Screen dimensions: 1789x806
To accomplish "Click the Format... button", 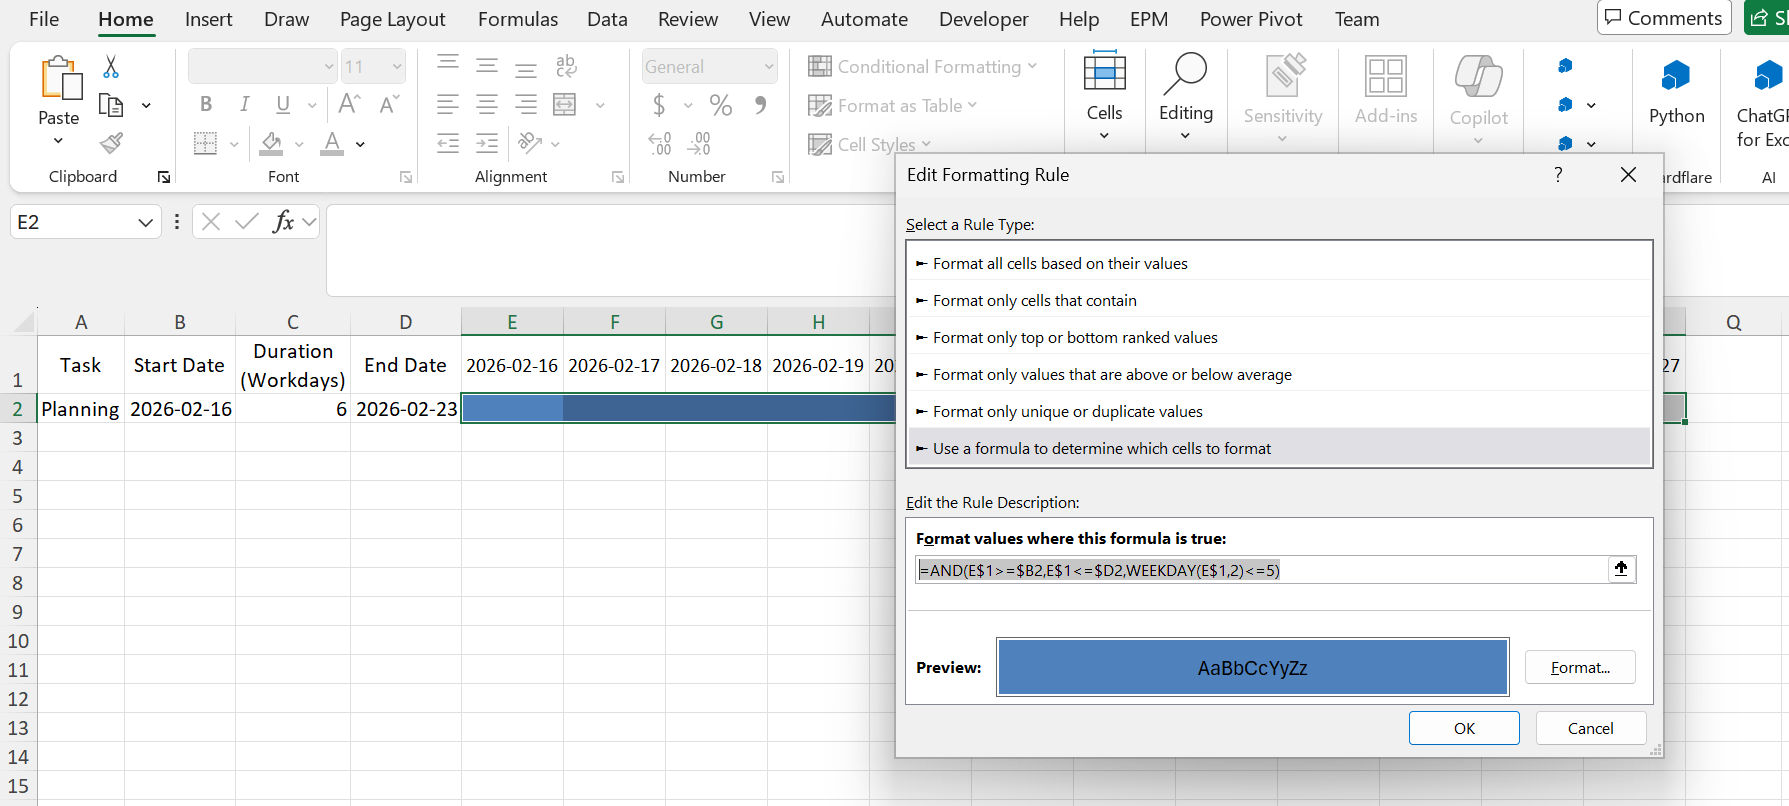I will (1580, 667).
